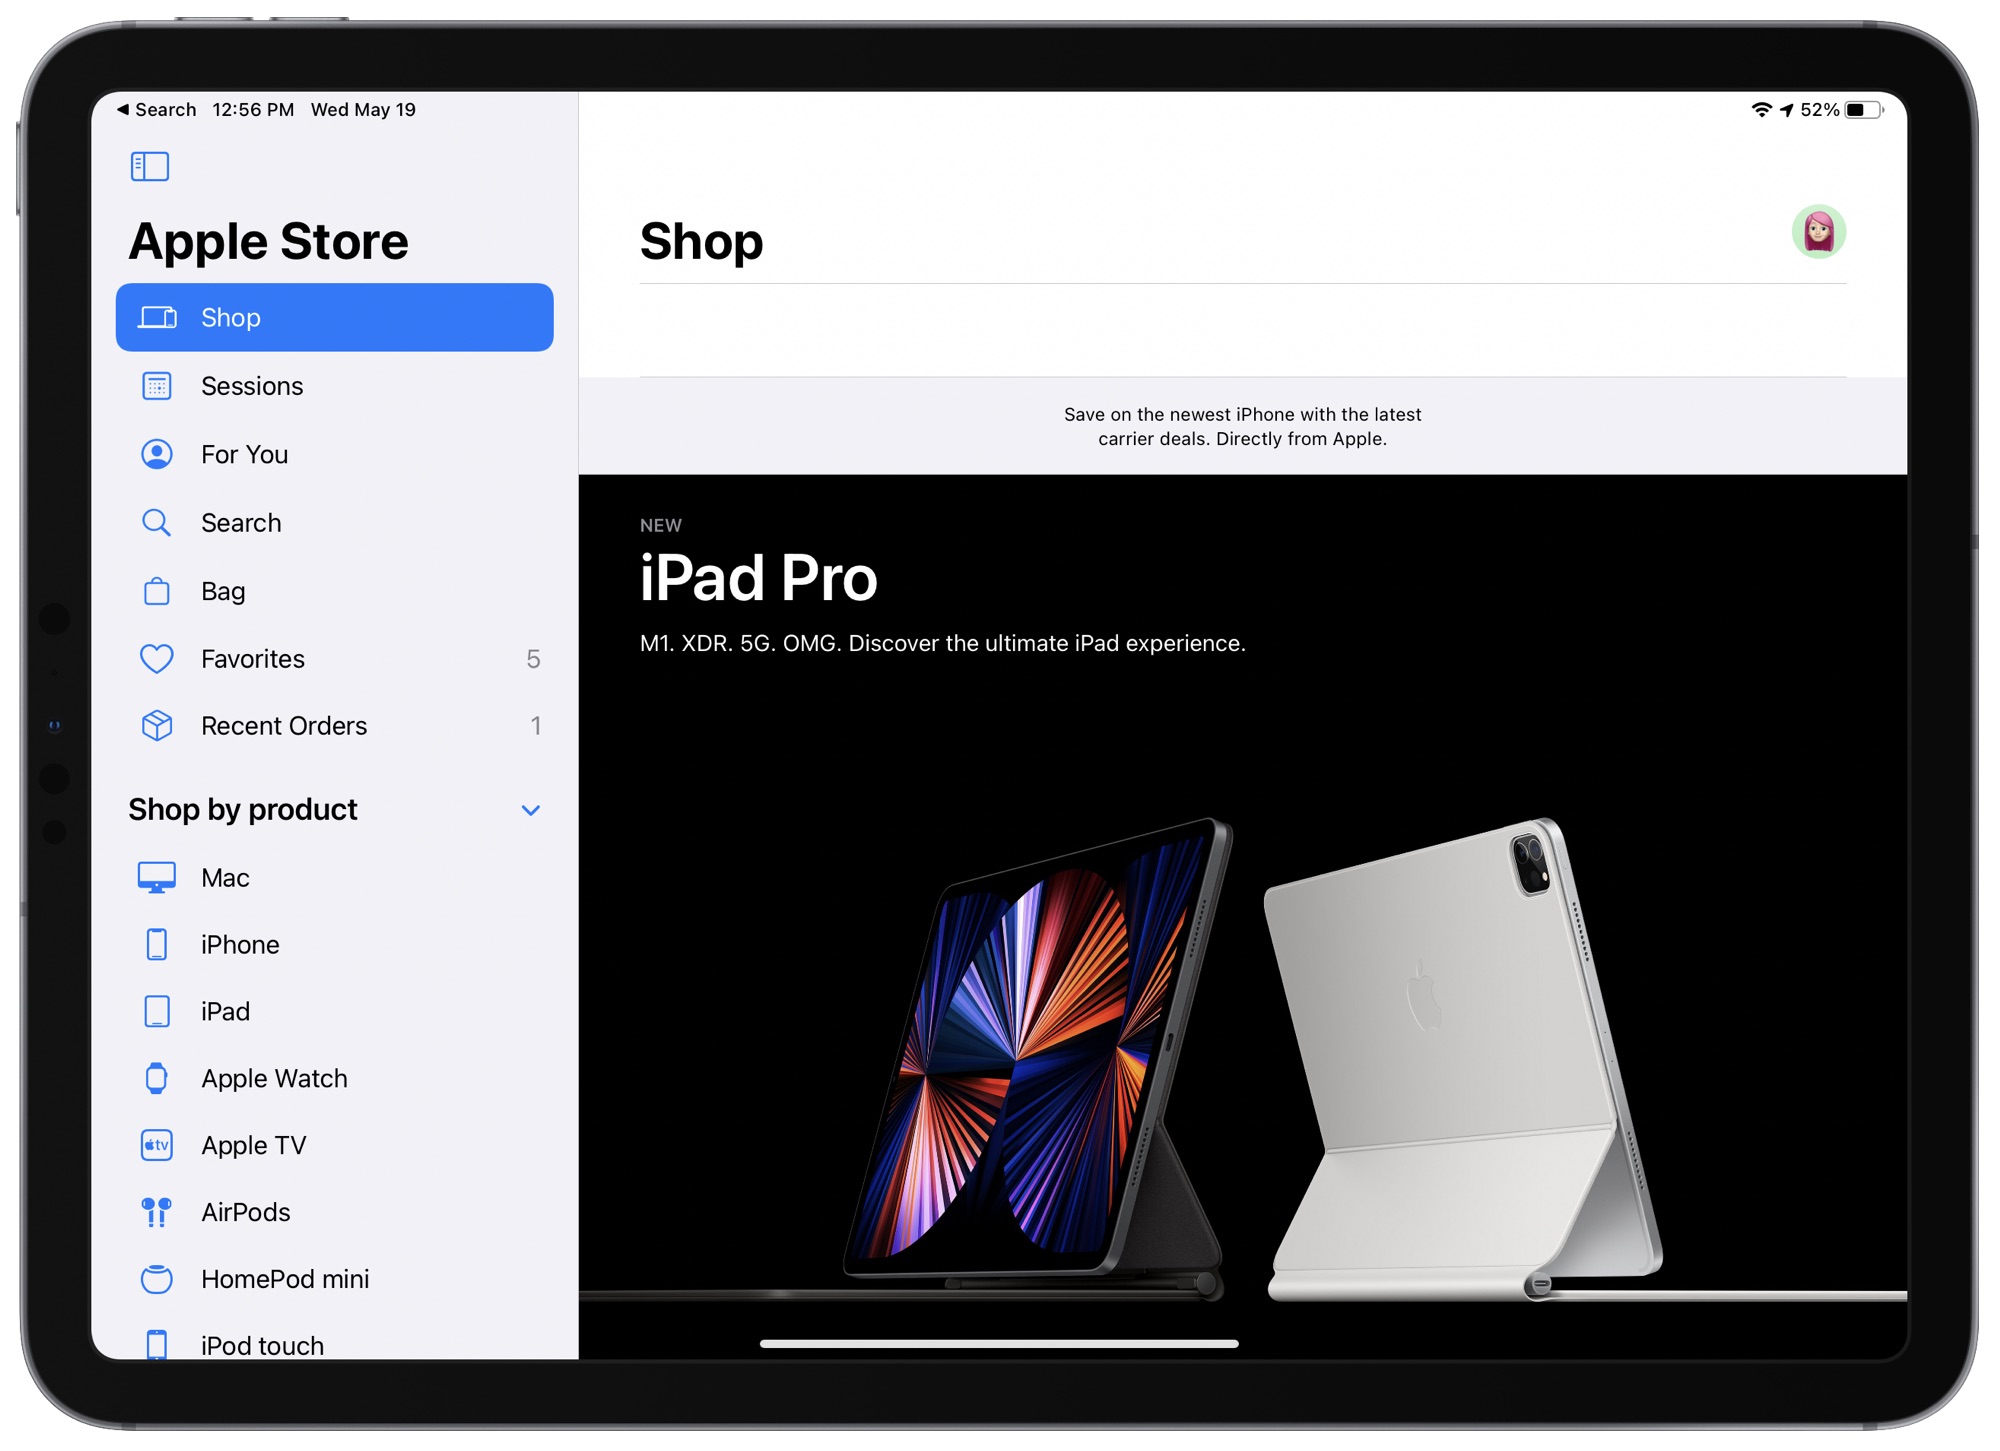
Task: Select the iPhone product category
Action: (x=241, y=945)
